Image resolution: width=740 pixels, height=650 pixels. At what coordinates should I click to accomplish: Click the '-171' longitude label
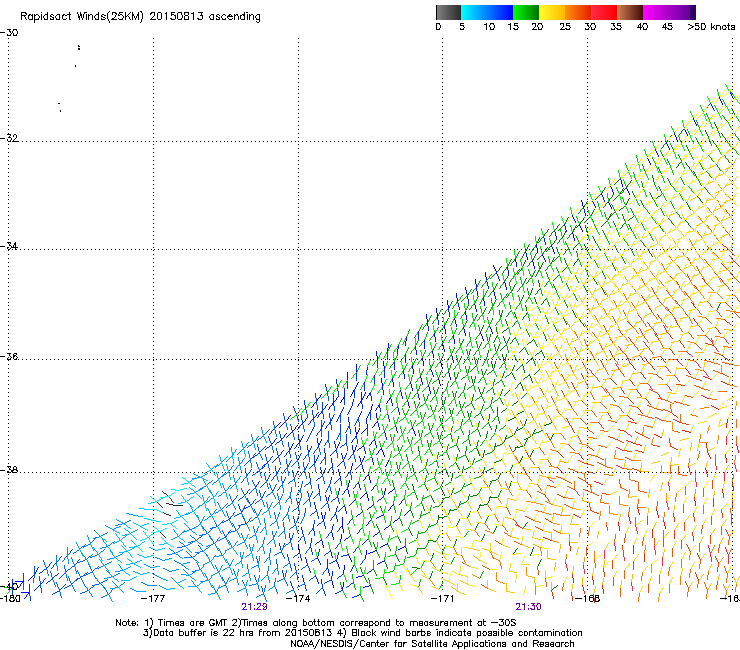pyautogui.click(x=442, y=599)
